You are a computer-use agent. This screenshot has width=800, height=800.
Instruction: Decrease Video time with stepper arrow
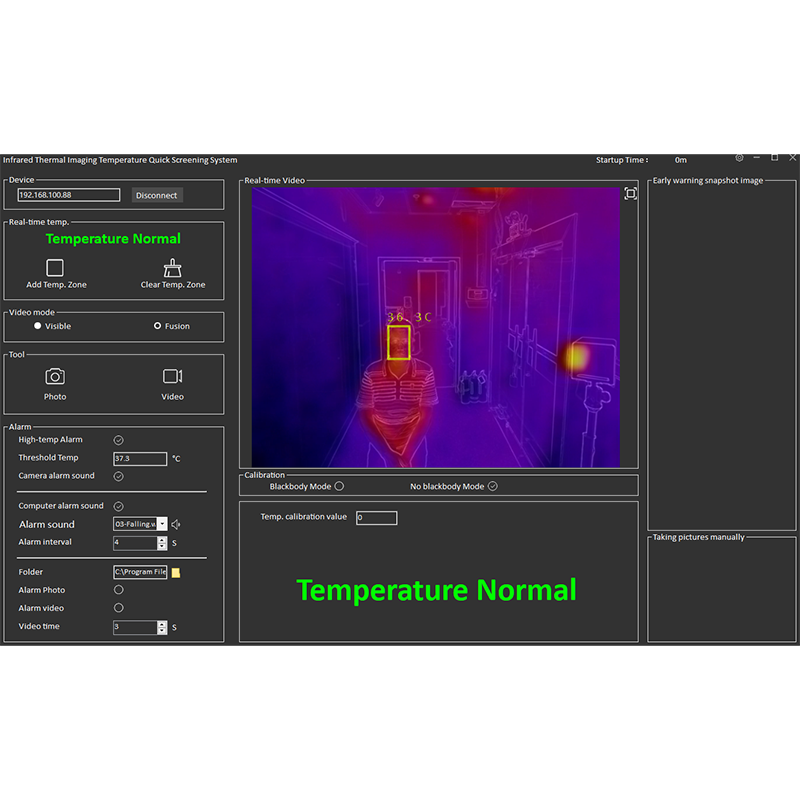click(162, 630)
